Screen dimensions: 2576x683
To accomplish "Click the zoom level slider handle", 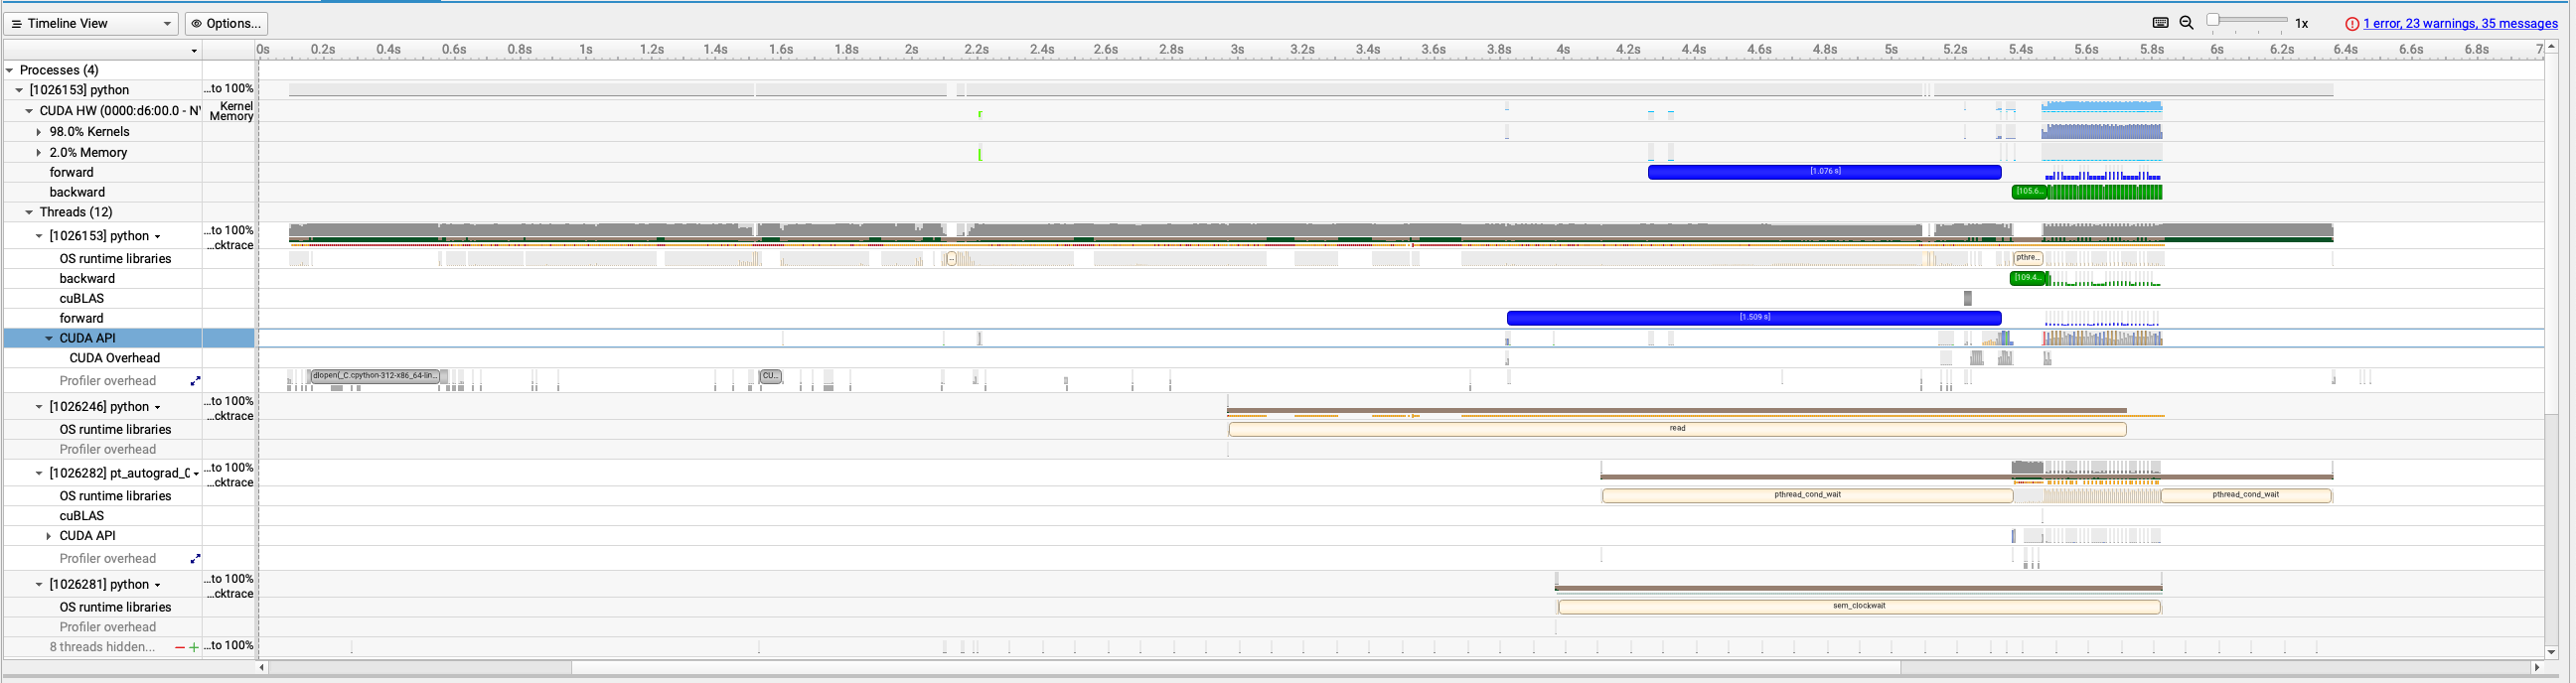I will 2214,20.
